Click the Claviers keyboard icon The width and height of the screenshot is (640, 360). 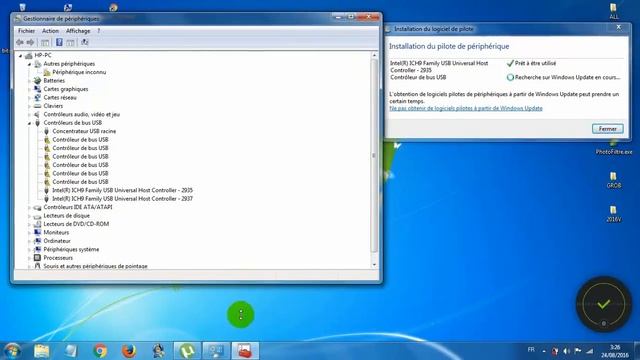point(38,106)
